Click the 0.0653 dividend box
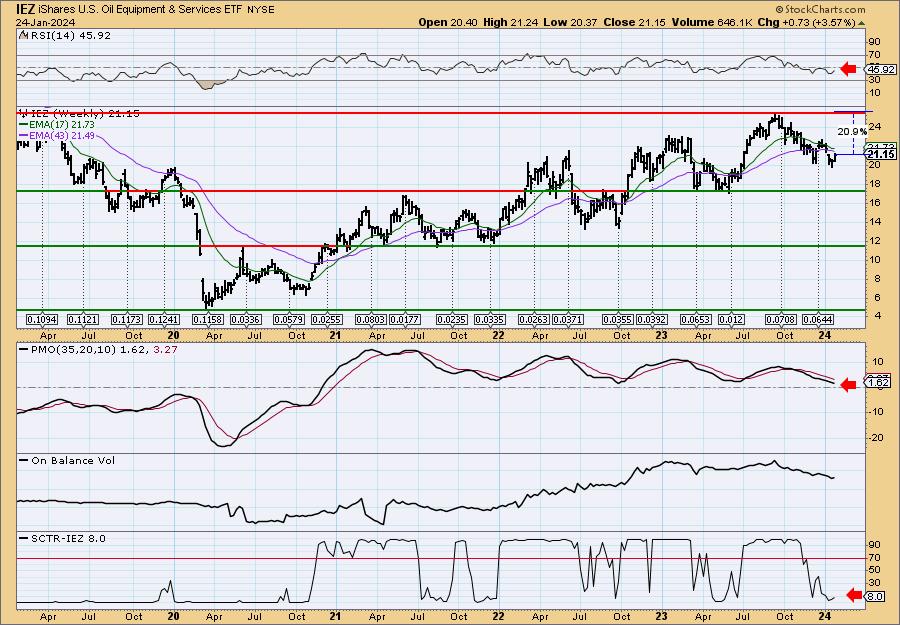 696,319
